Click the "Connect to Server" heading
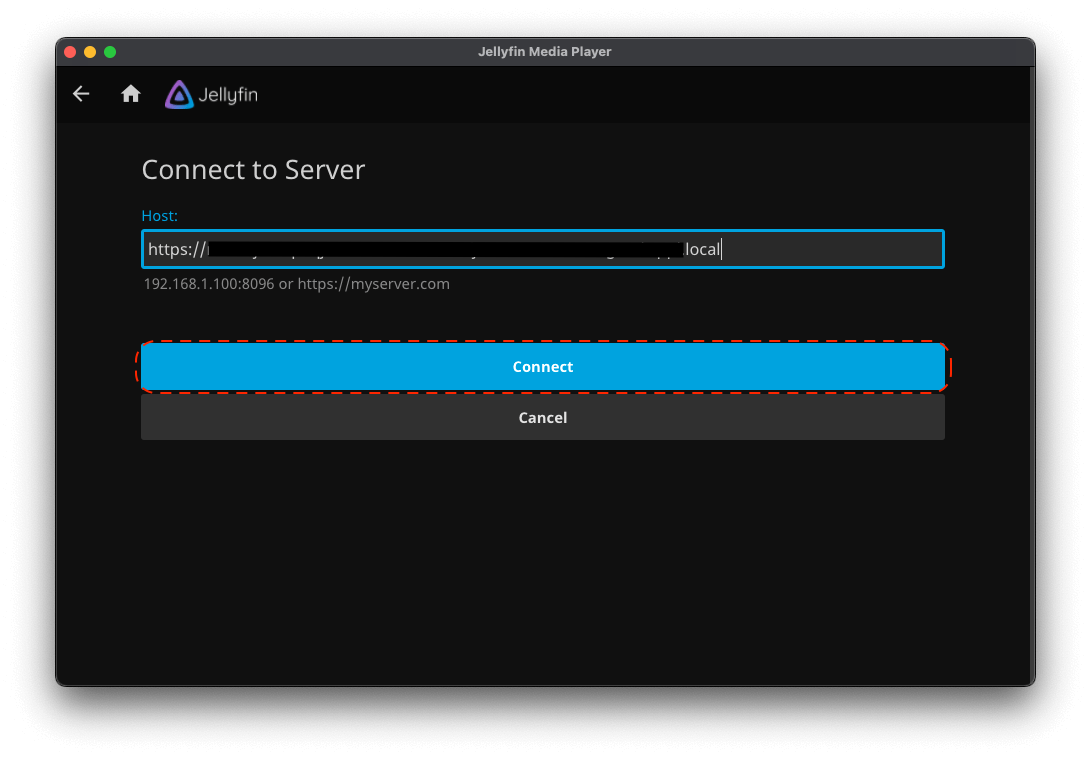1091x760 pixels. point(253,170)
